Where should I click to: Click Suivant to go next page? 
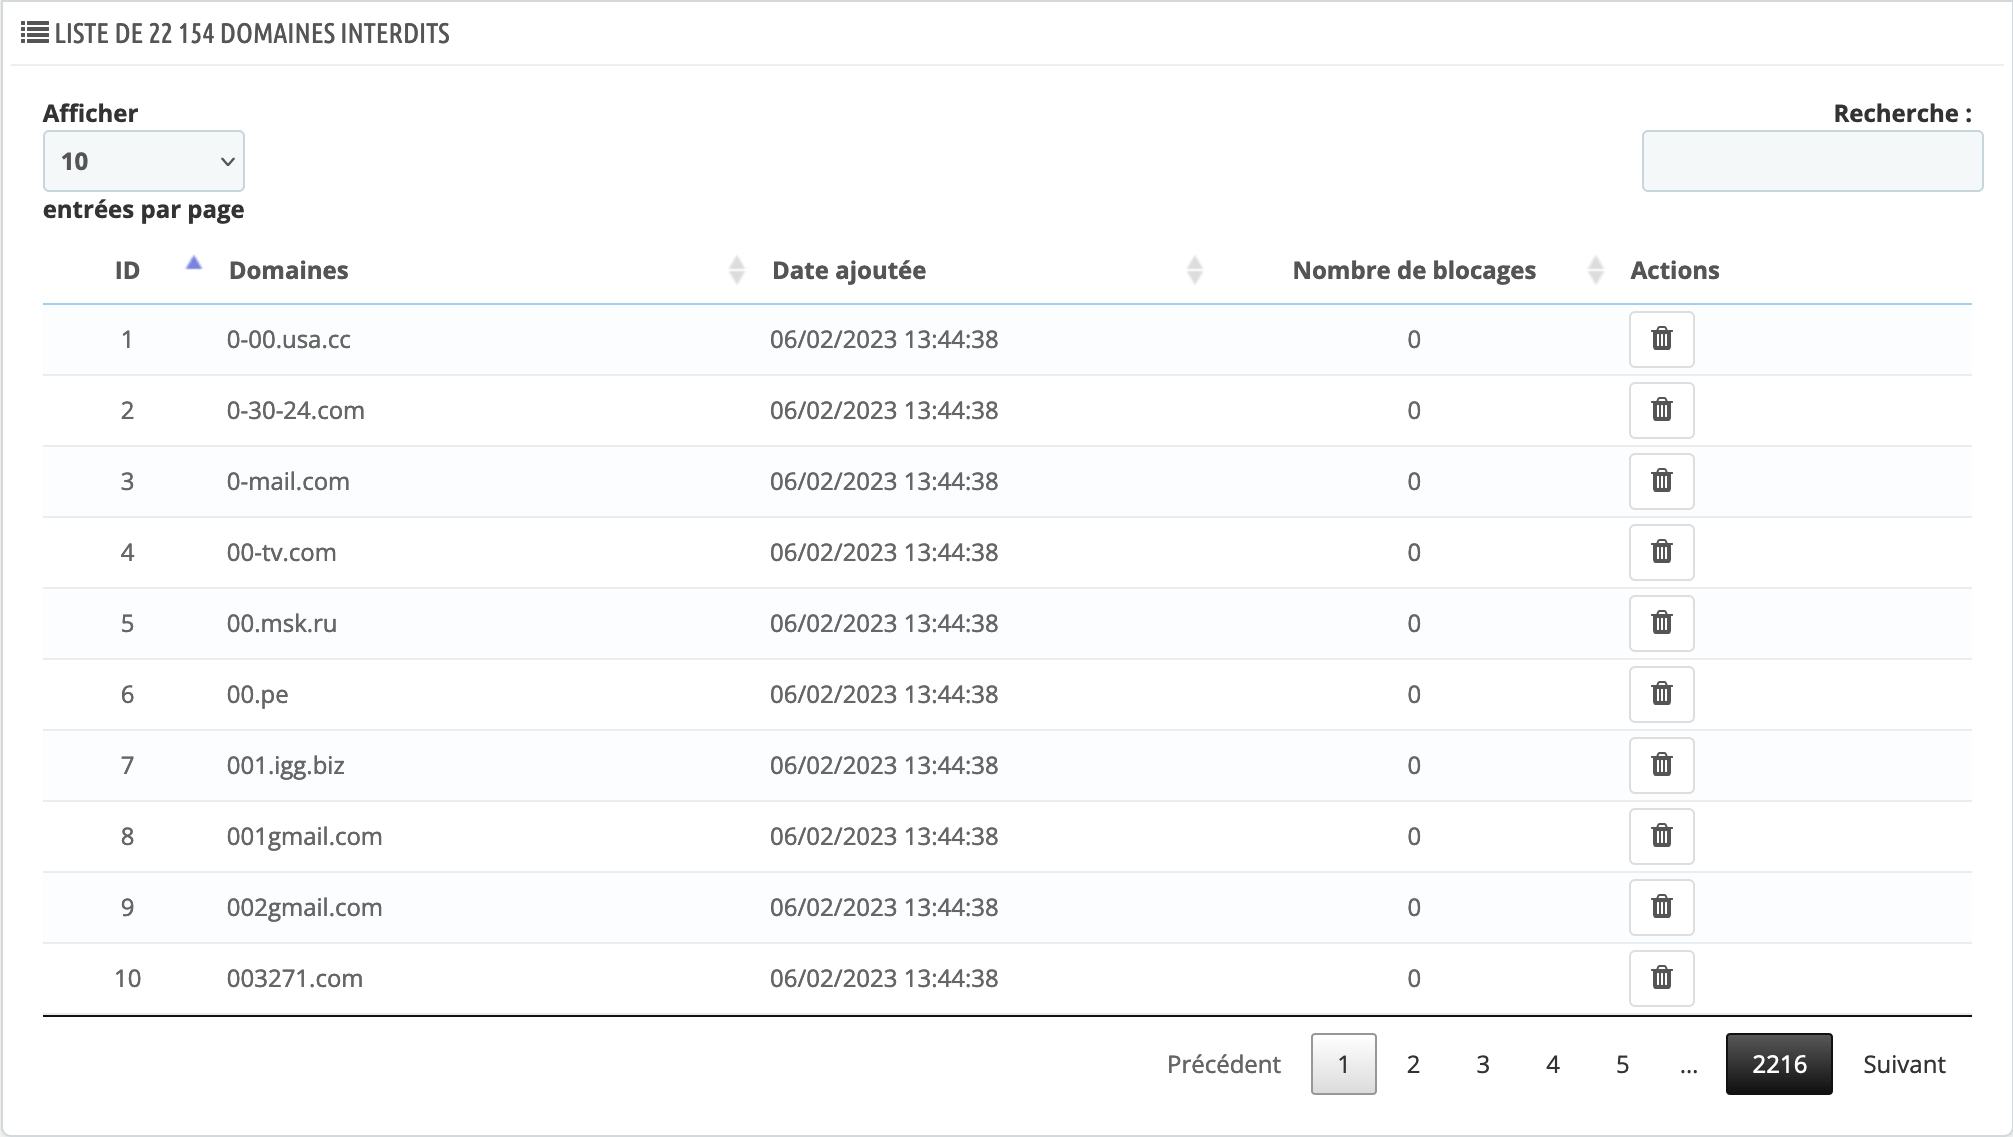click(x=1904, y=1064)
